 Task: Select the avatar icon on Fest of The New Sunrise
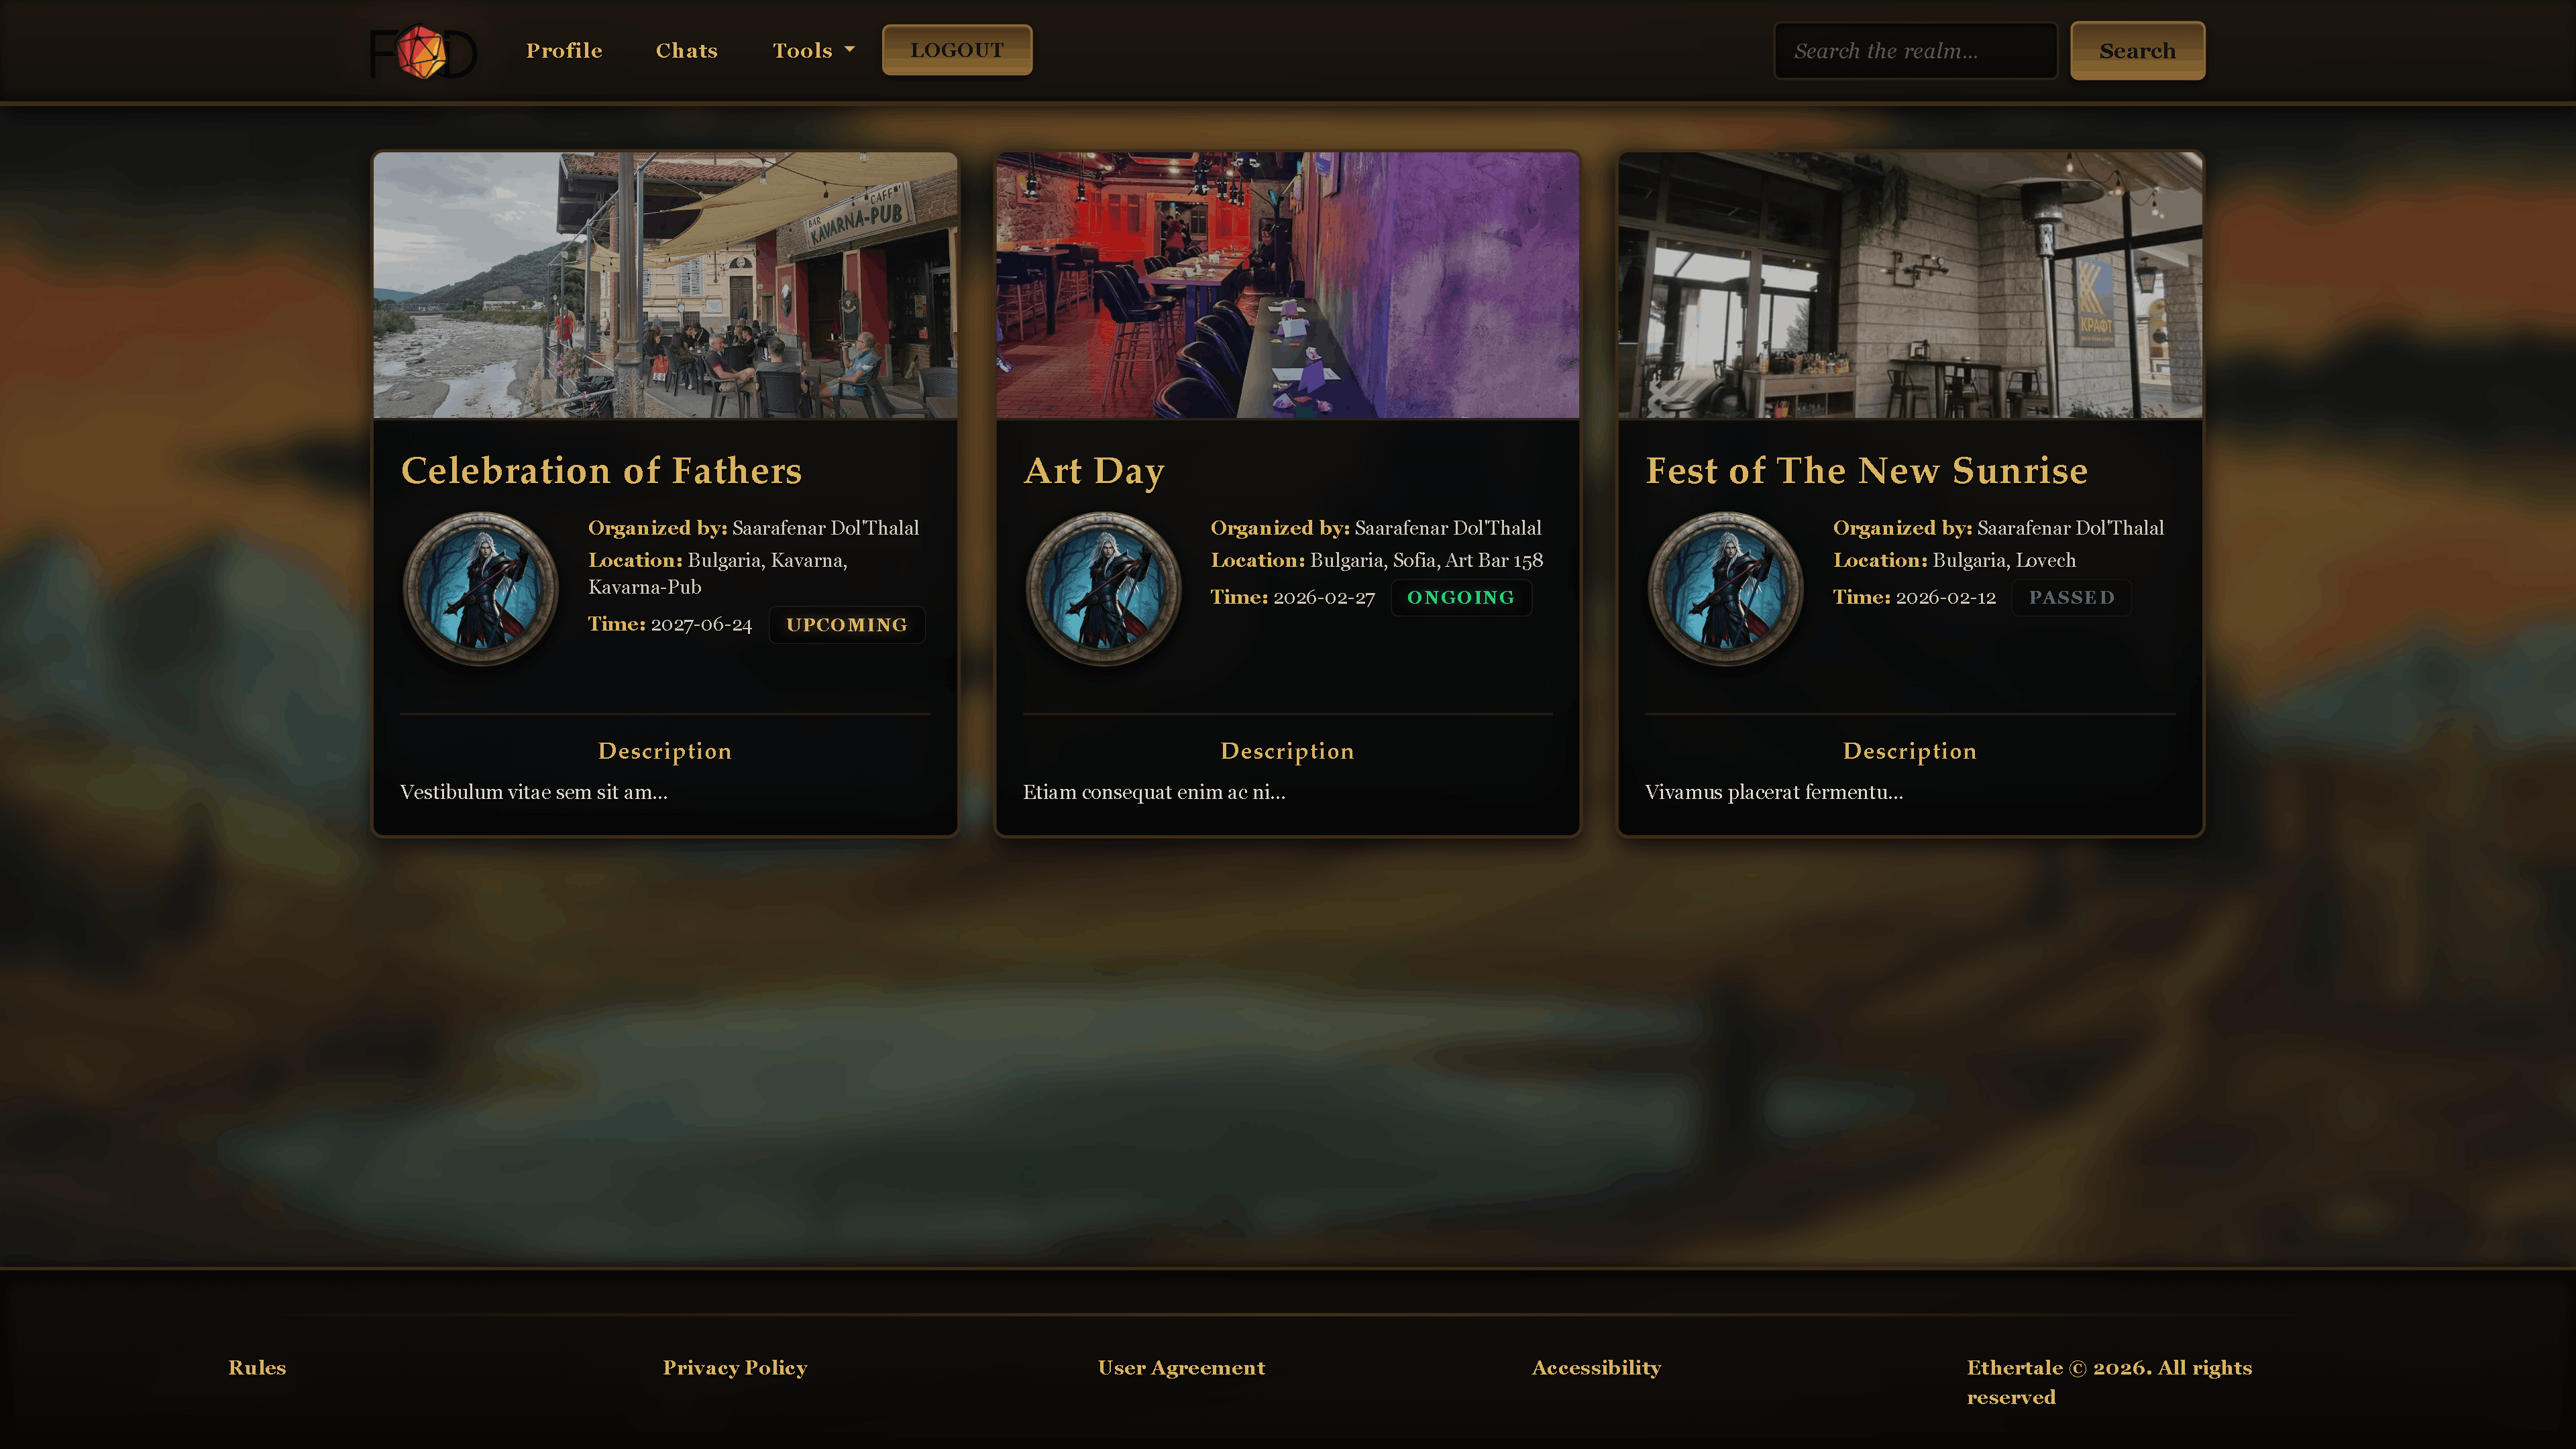[x=1726, y=589]
